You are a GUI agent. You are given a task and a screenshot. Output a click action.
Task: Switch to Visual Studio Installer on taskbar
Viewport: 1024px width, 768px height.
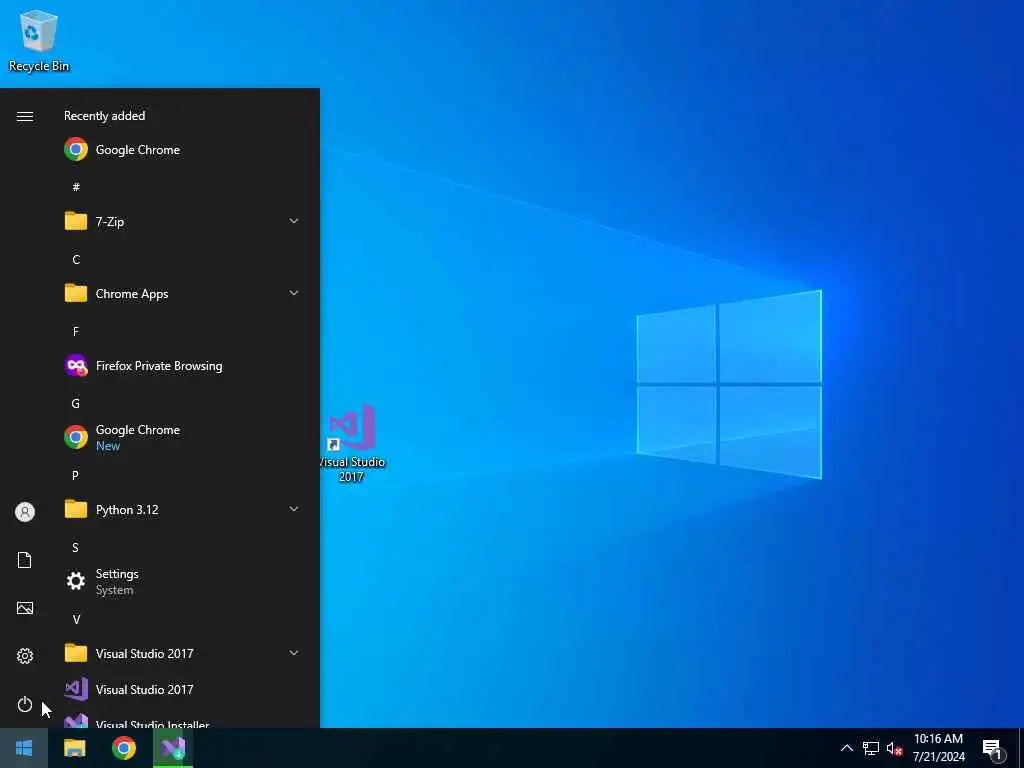pos(173,748)
